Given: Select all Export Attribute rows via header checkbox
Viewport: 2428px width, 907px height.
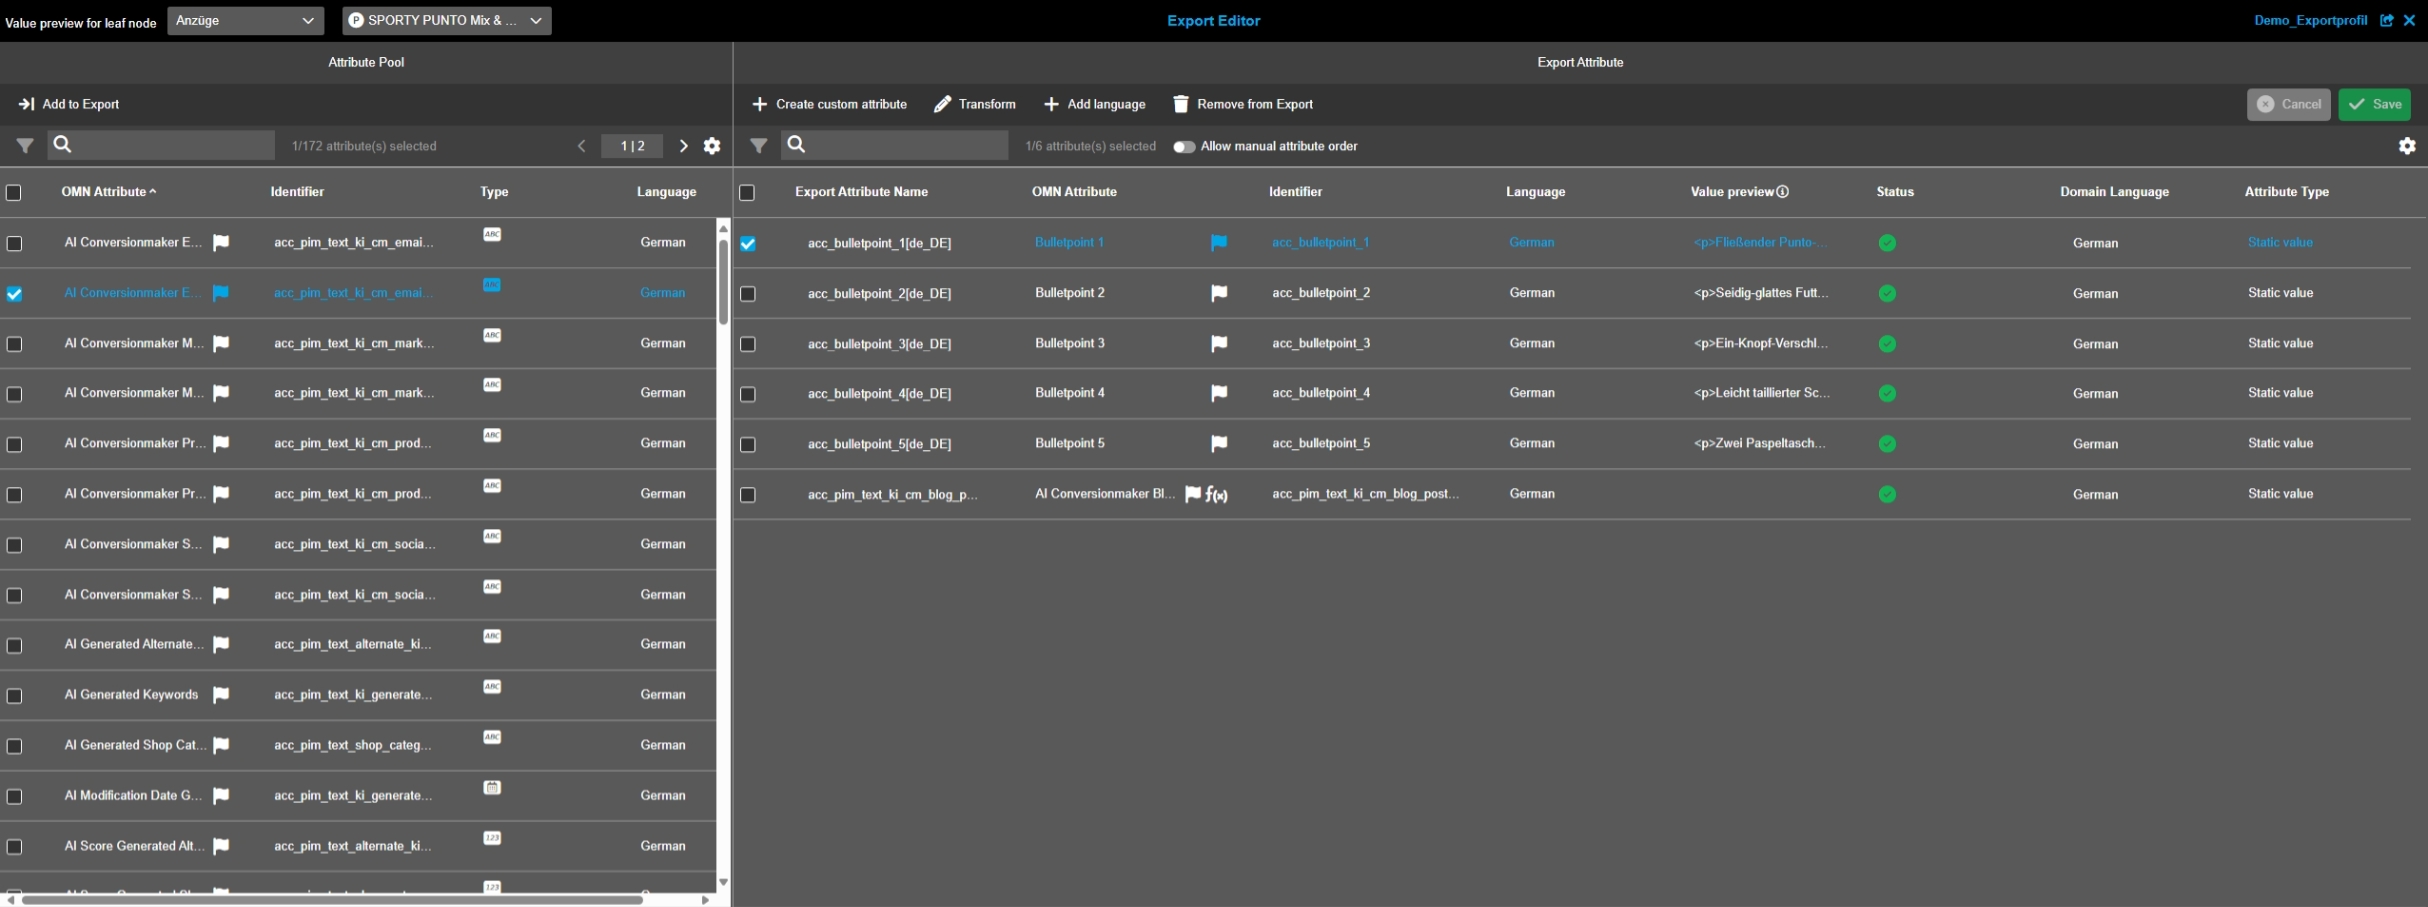Looking at the screenshot, I should (x=747, y=193).
